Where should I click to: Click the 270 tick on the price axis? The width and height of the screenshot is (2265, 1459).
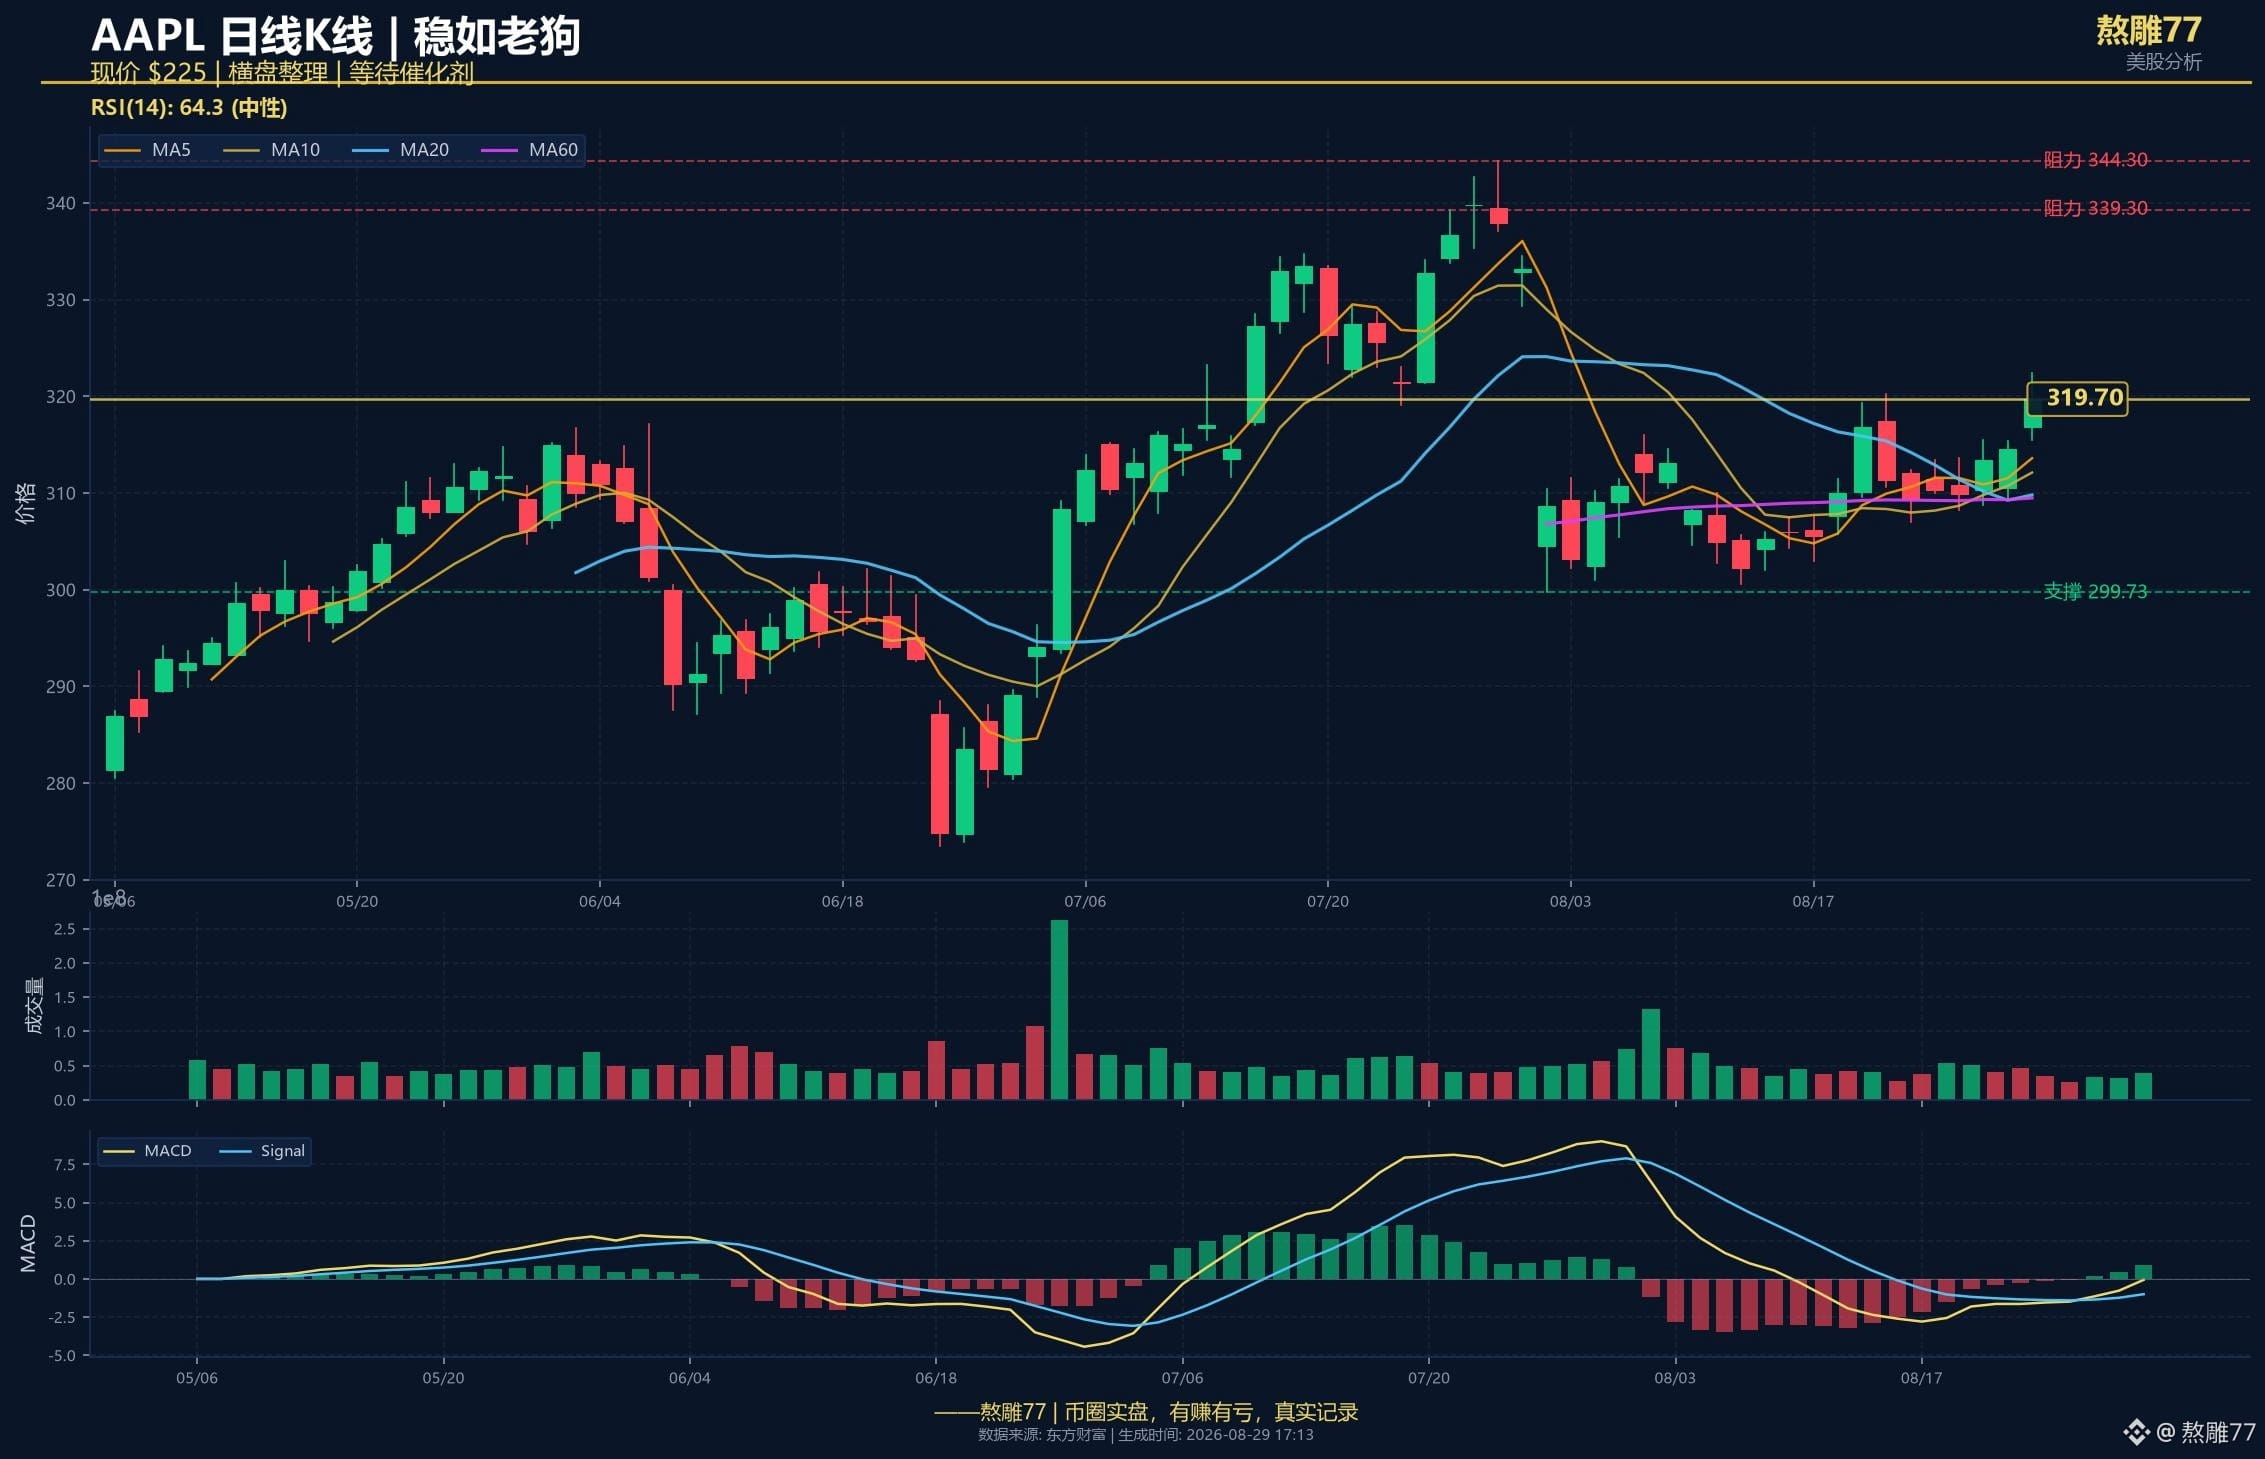[60, 880]
